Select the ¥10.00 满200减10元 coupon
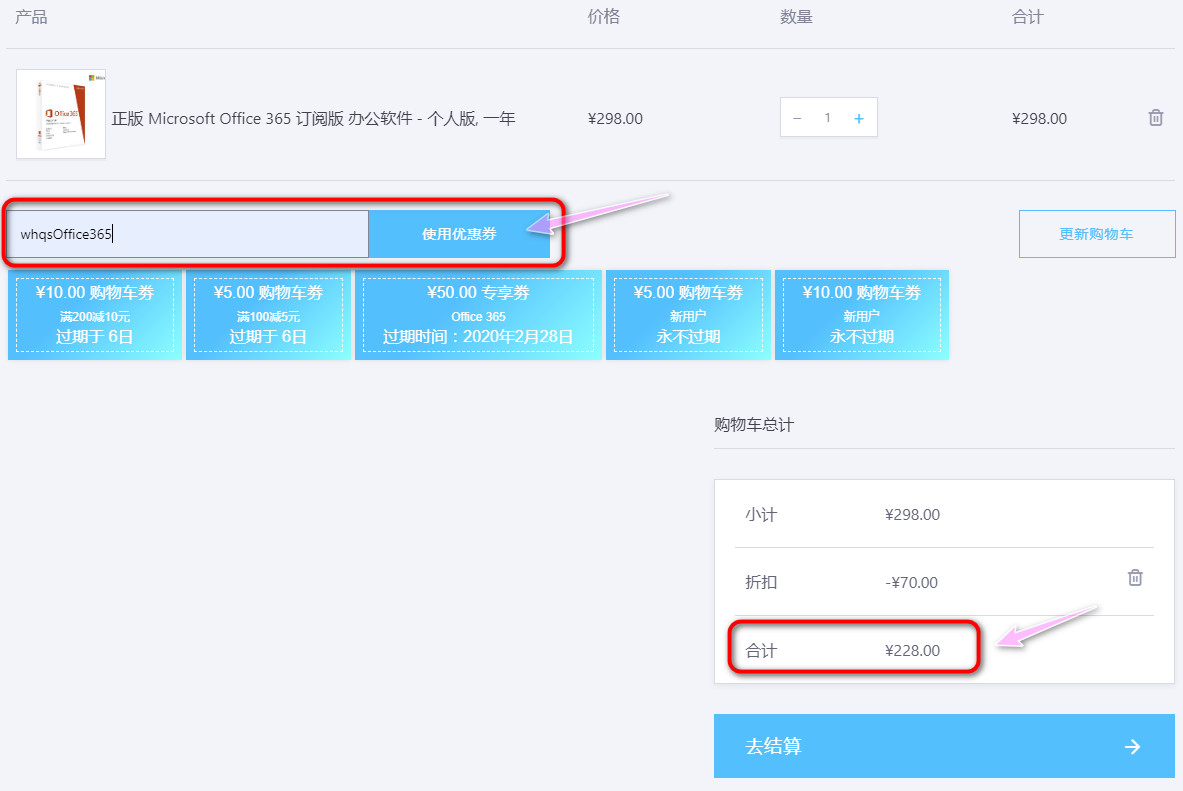This screenshot has height=791, width=1183. 95,314
